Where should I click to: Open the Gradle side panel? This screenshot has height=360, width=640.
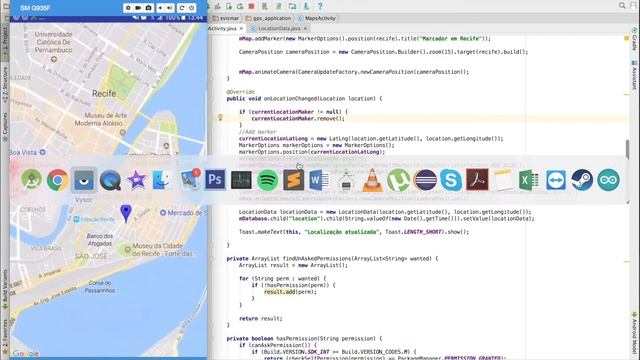coord(635,40)
